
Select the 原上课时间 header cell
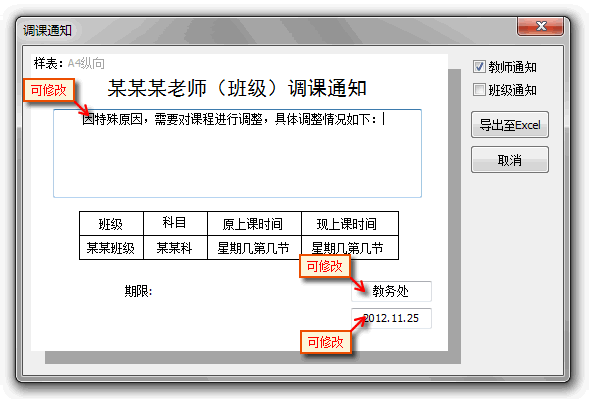[254, 224]
